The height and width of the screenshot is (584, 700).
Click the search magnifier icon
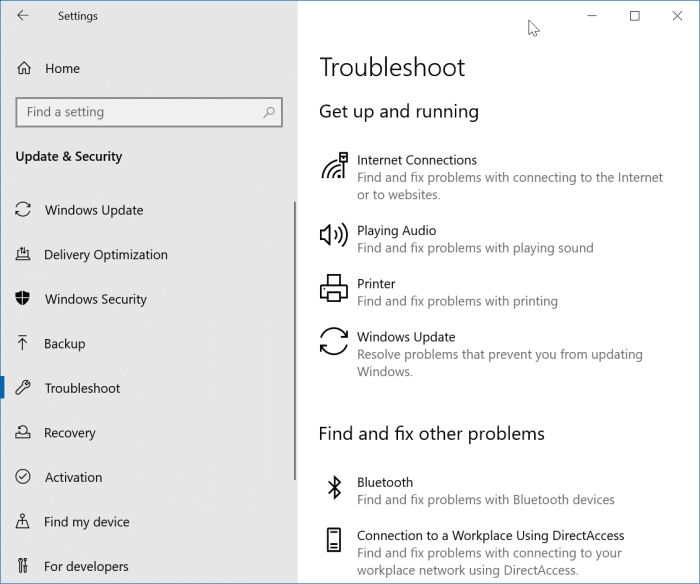[269, 112]
